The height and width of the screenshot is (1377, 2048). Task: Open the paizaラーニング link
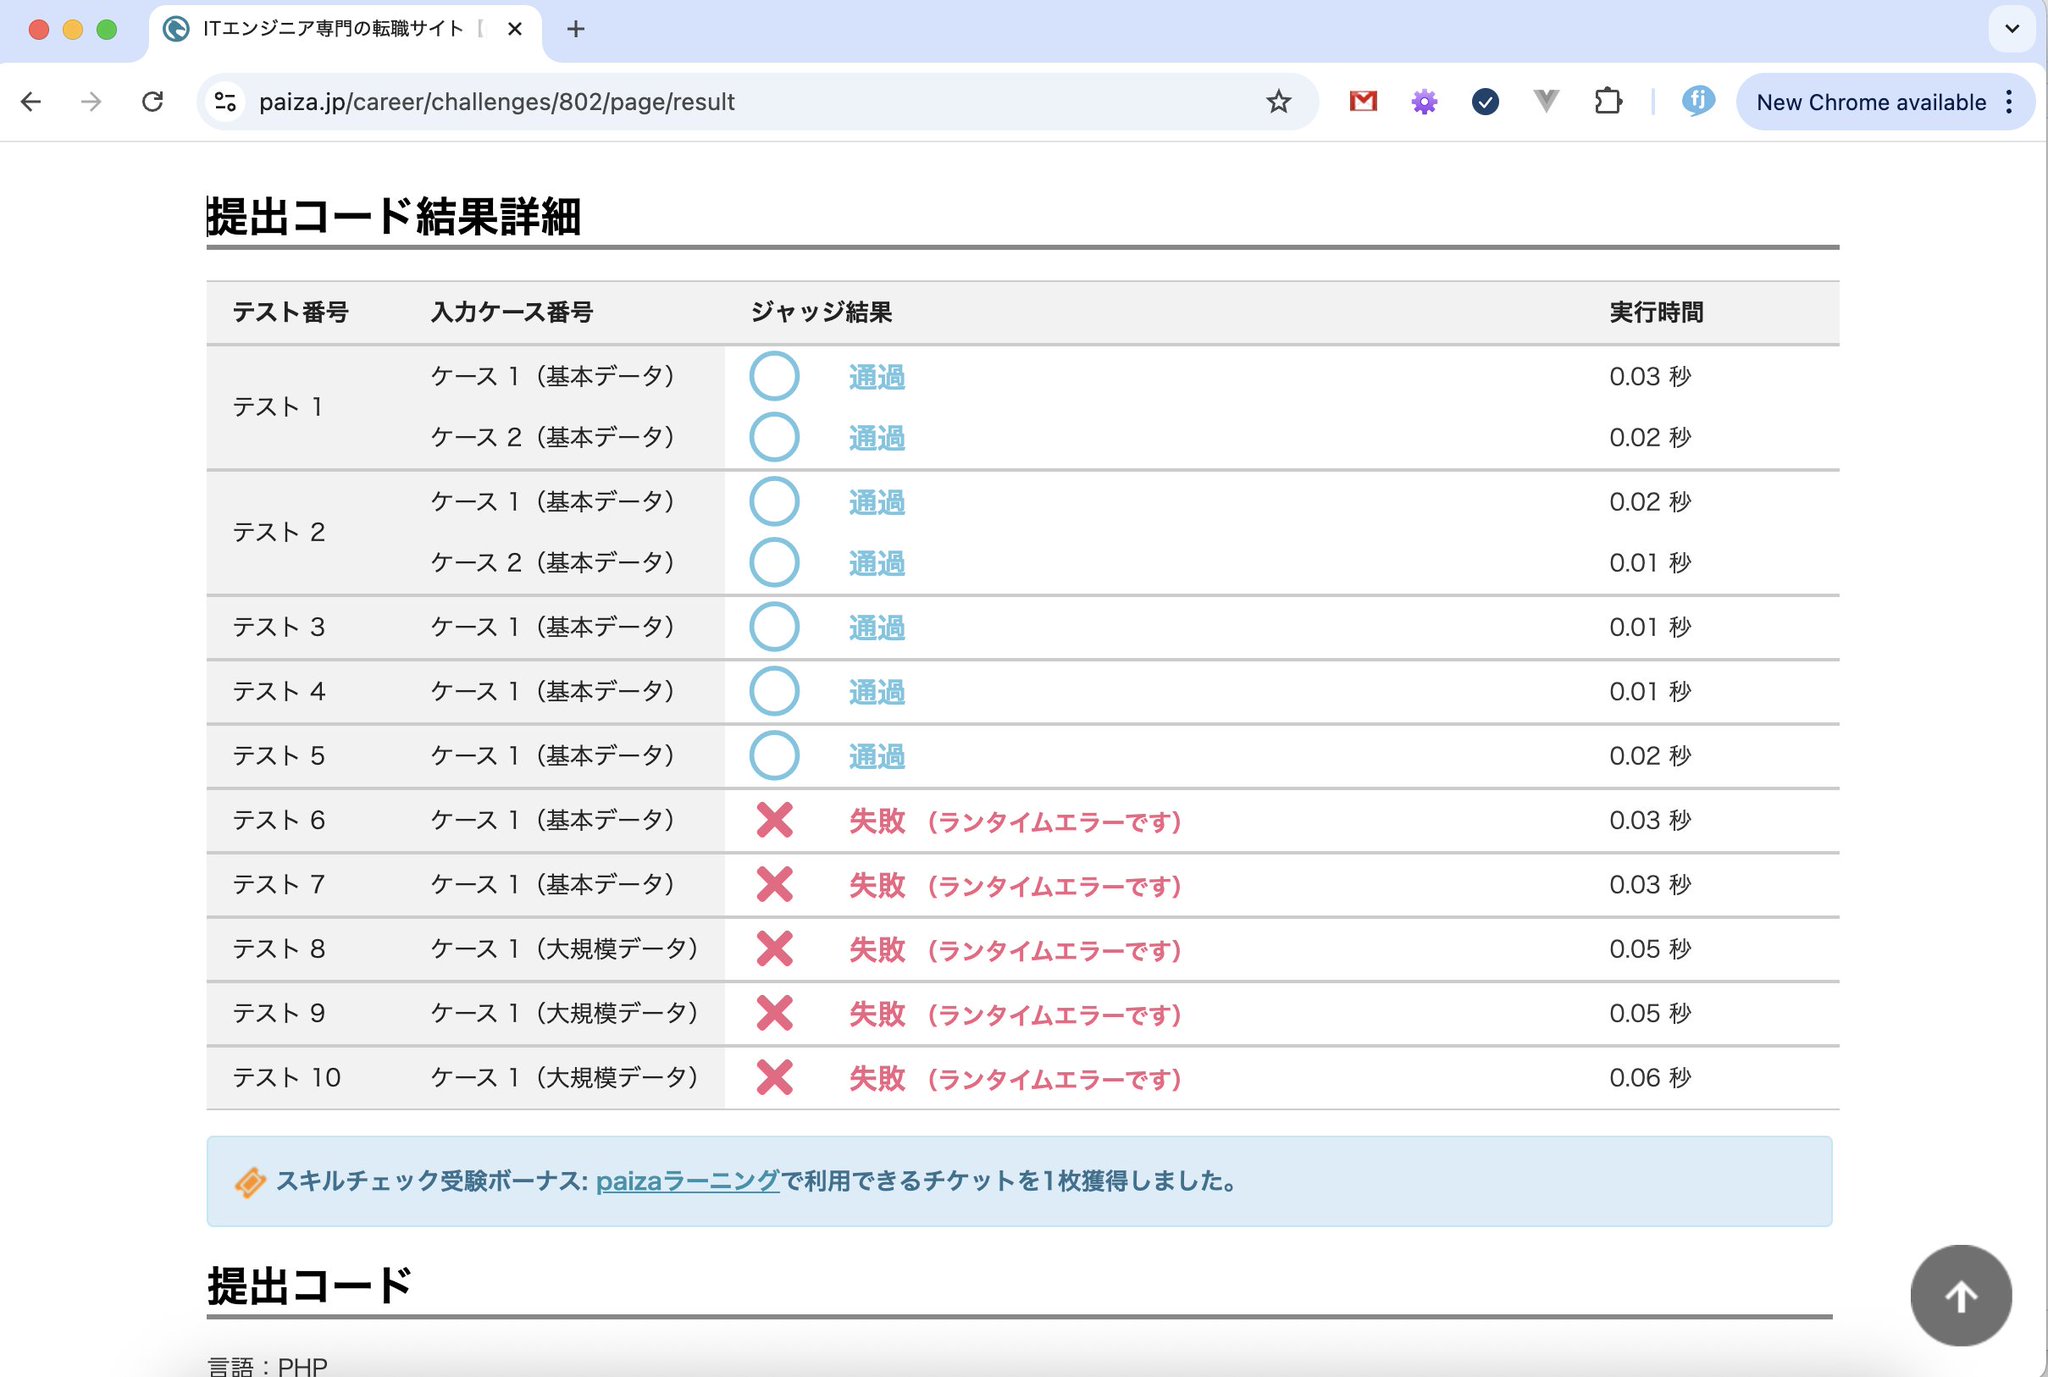(687, 1181)
